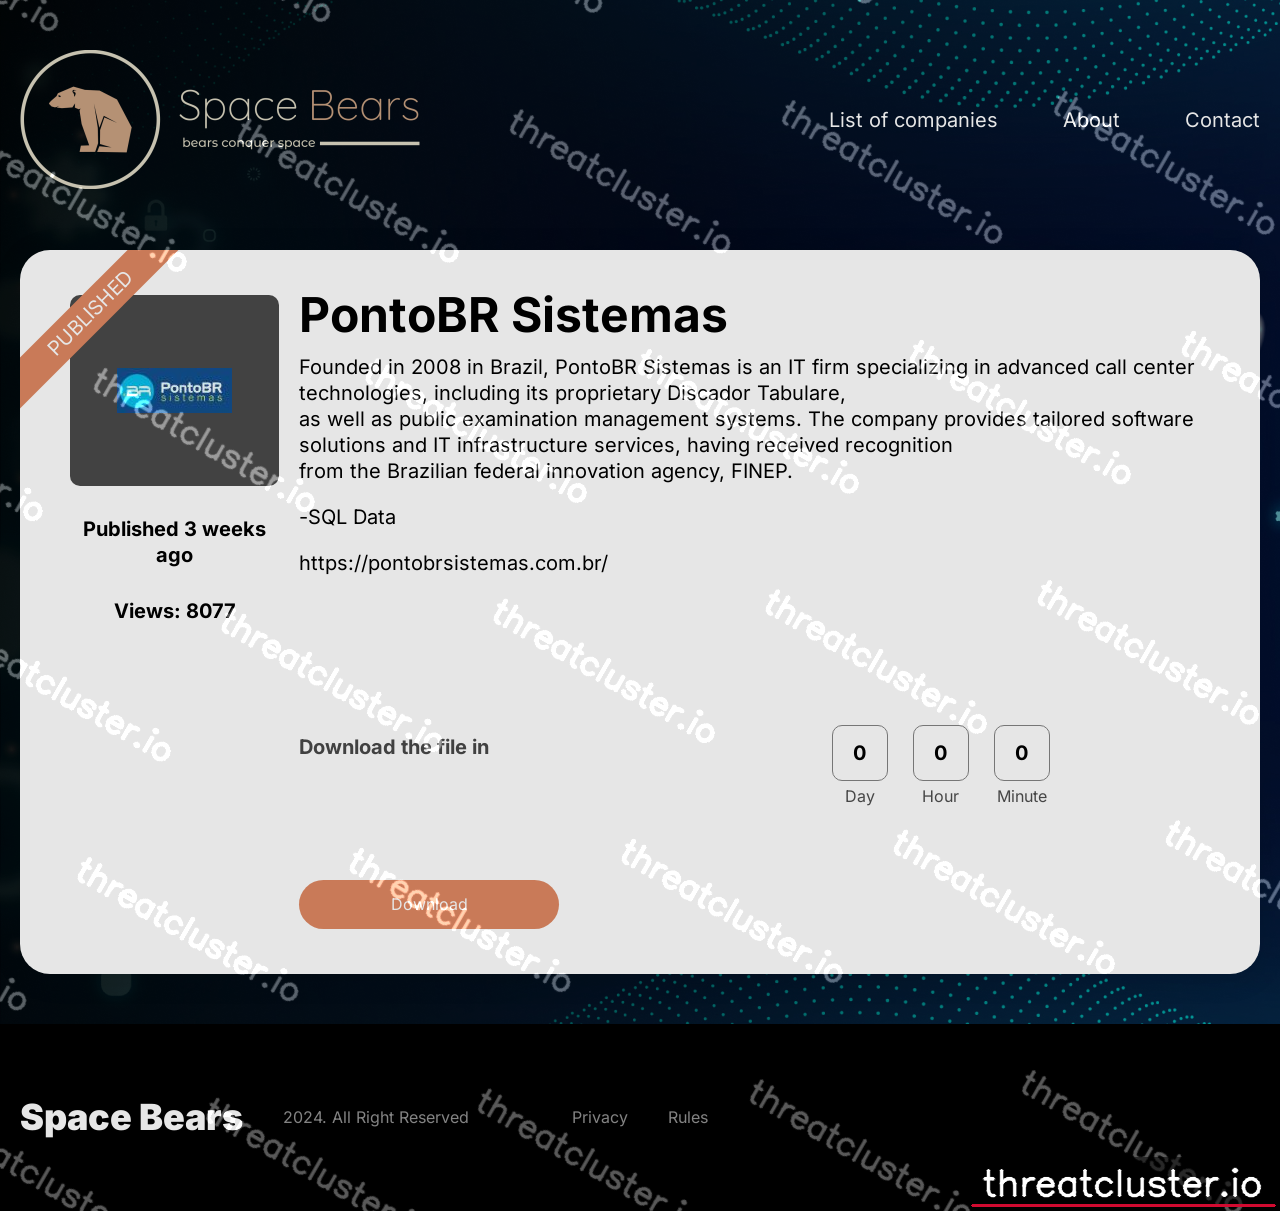Go to the About page
This screenshot has width=1280, height=1211.
click(1091, 120)
